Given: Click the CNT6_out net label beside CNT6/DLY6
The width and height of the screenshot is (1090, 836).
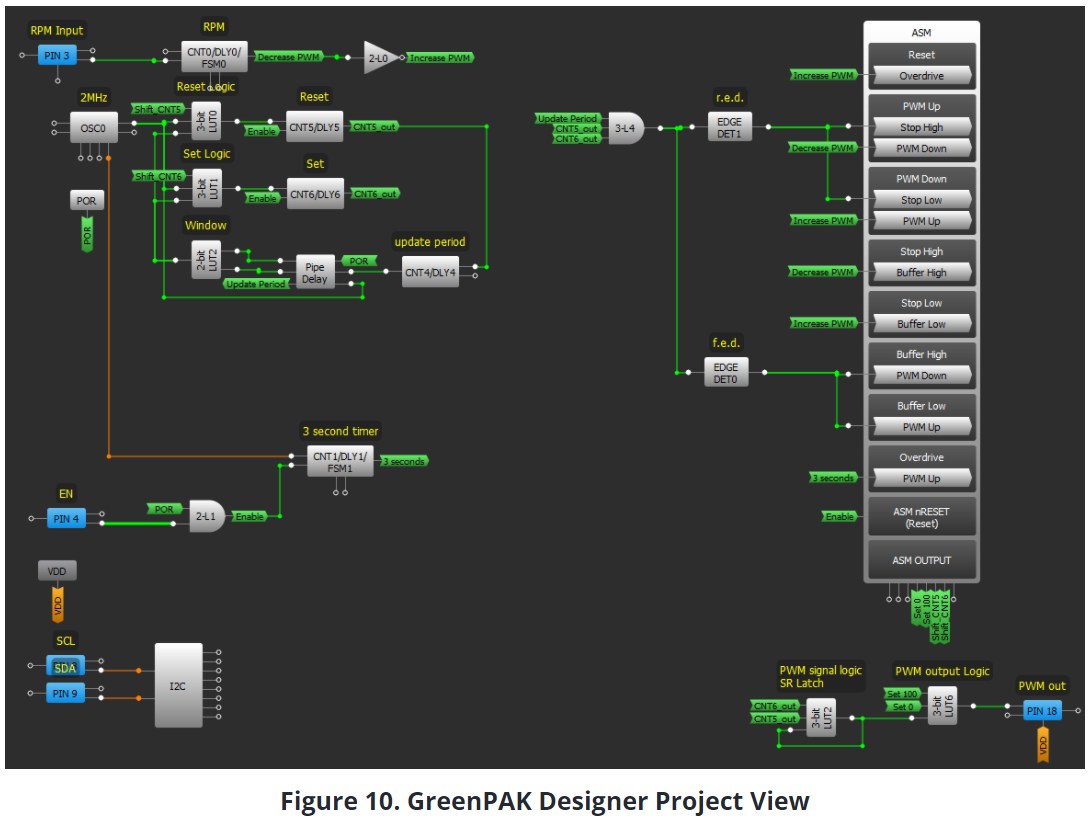Looking at the screenshot, I should 375,194.
